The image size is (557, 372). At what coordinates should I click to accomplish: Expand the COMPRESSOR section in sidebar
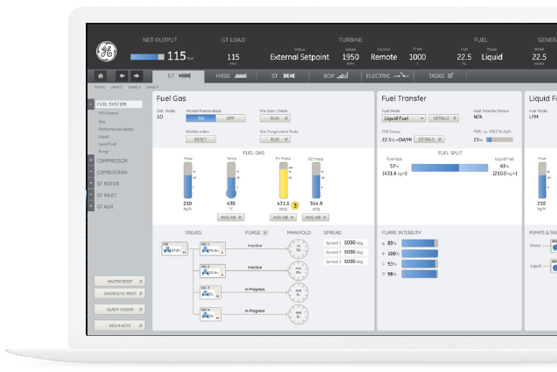pyautogui.click(x=91, y=161)
